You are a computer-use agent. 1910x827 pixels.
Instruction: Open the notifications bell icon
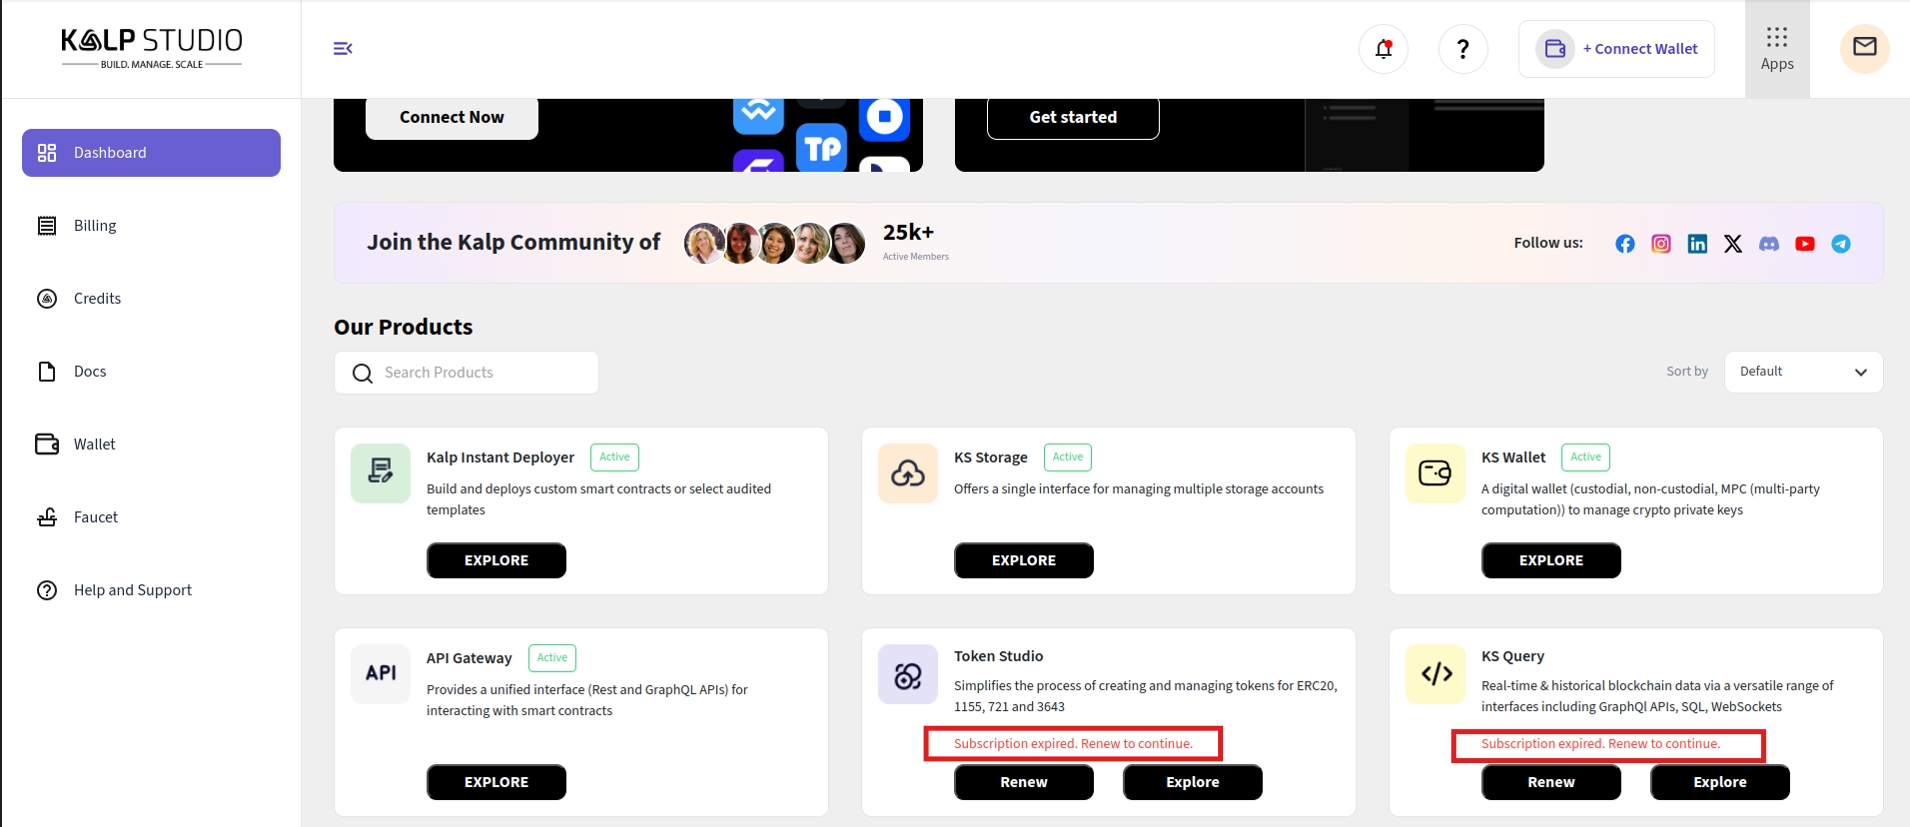click(1383, 49)
